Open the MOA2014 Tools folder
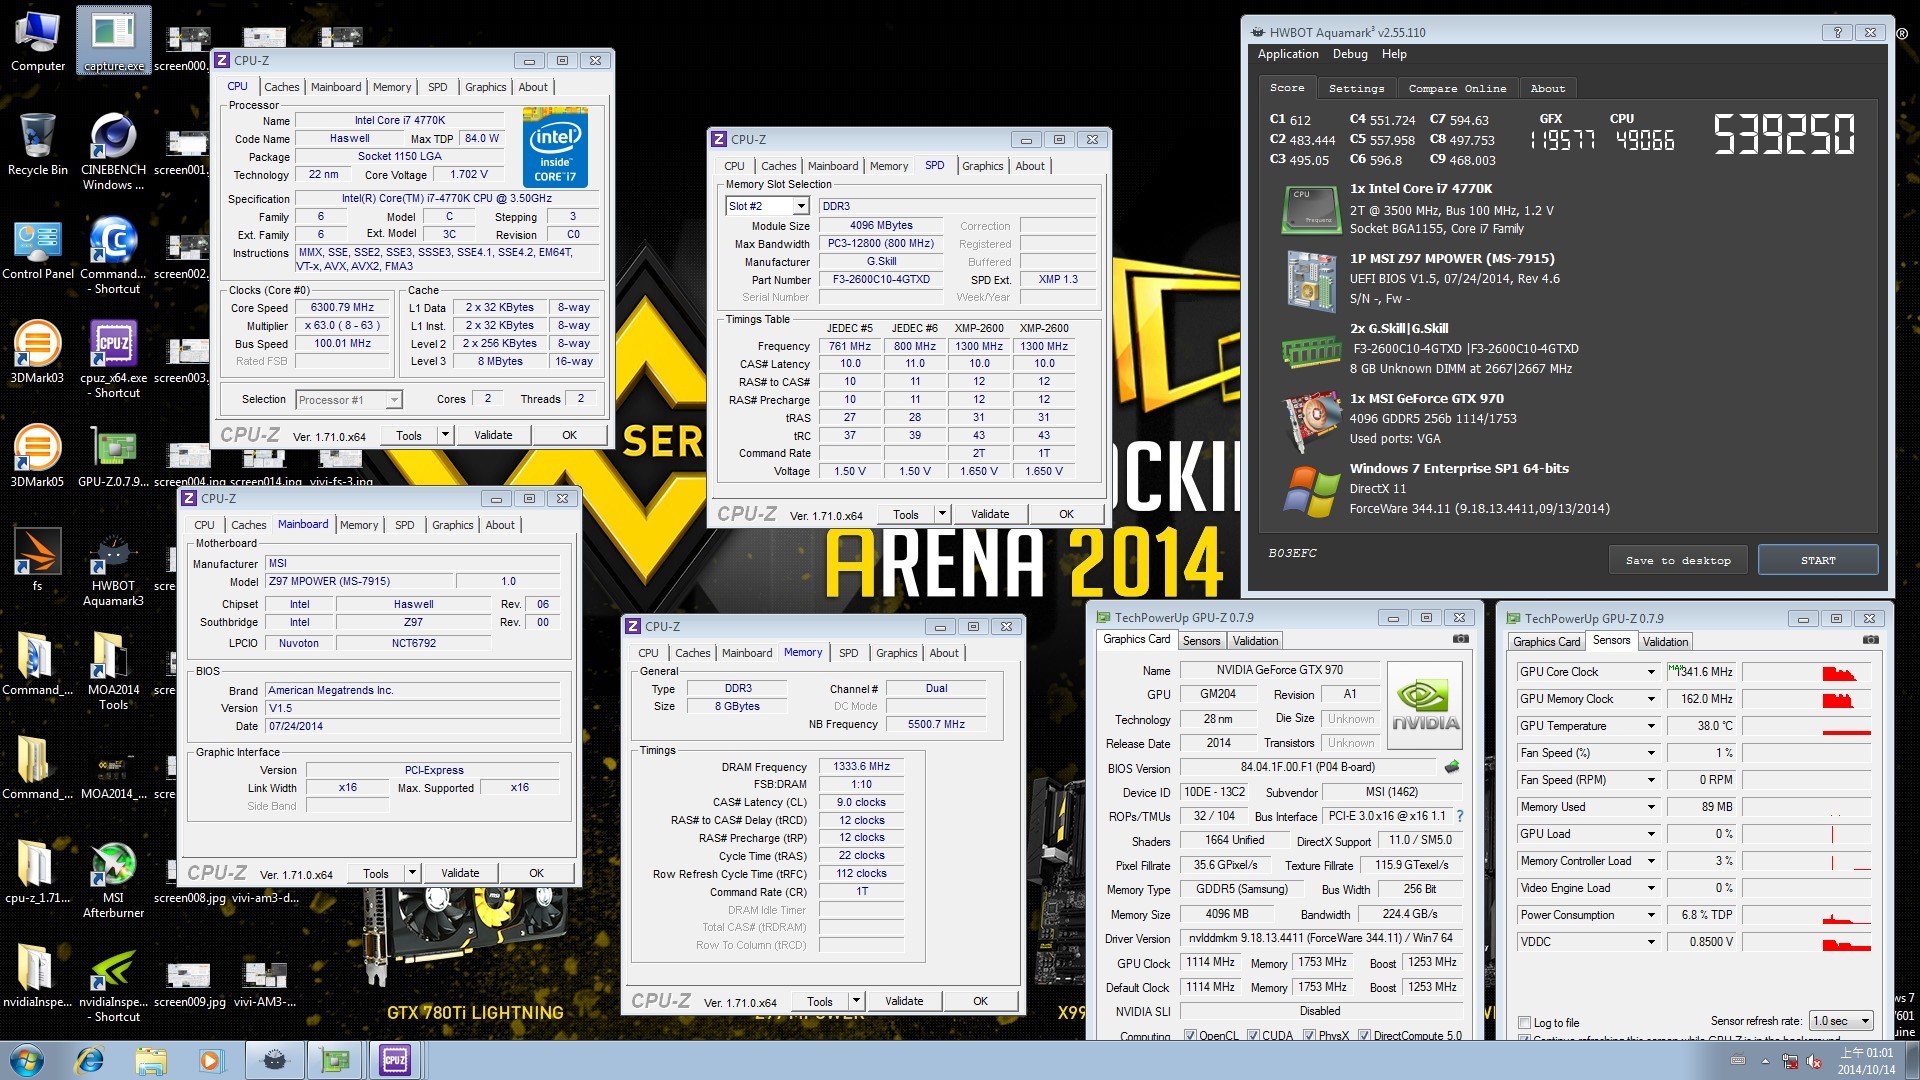1920x1080 pixels. 113,671
